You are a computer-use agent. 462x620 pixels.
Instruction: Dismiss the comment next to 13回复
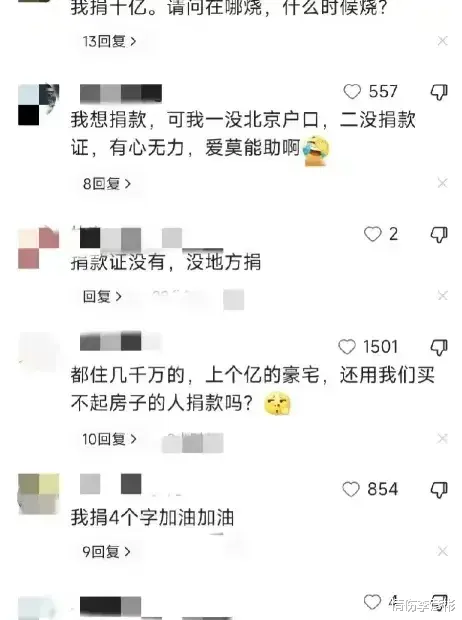(x=442, y=41)
